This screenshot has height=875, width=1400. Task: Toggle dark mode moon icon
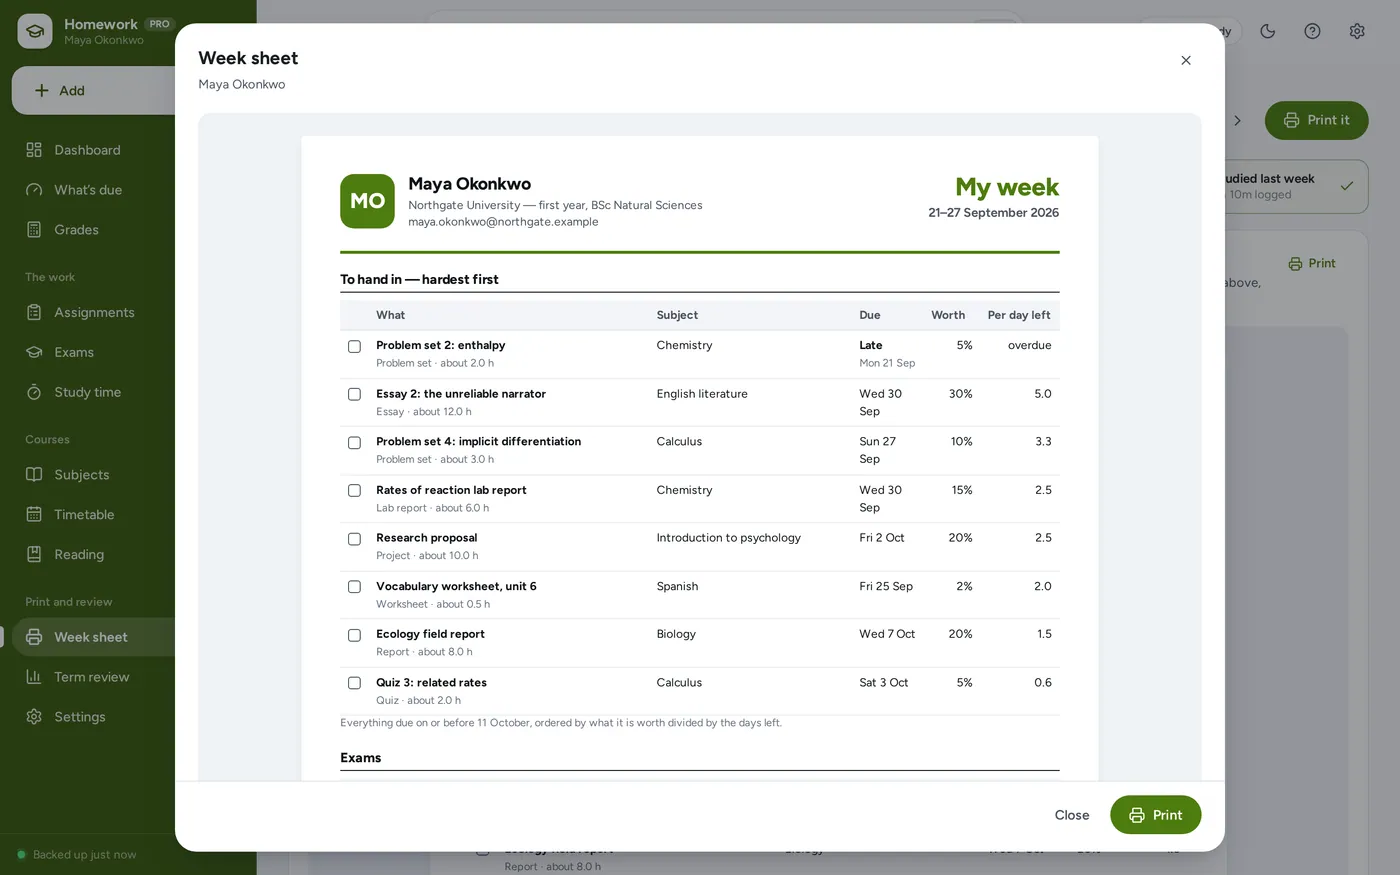click(x=1268, y=31)
